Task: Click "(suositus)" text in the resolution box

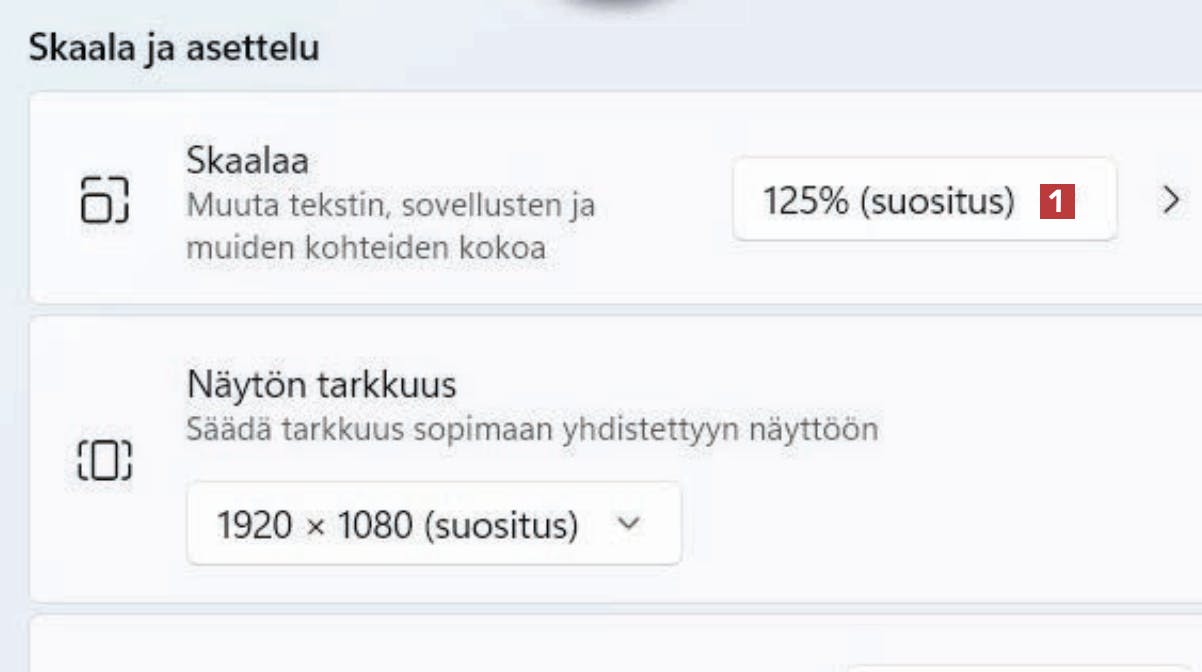Action: click(x=501, y=524)
